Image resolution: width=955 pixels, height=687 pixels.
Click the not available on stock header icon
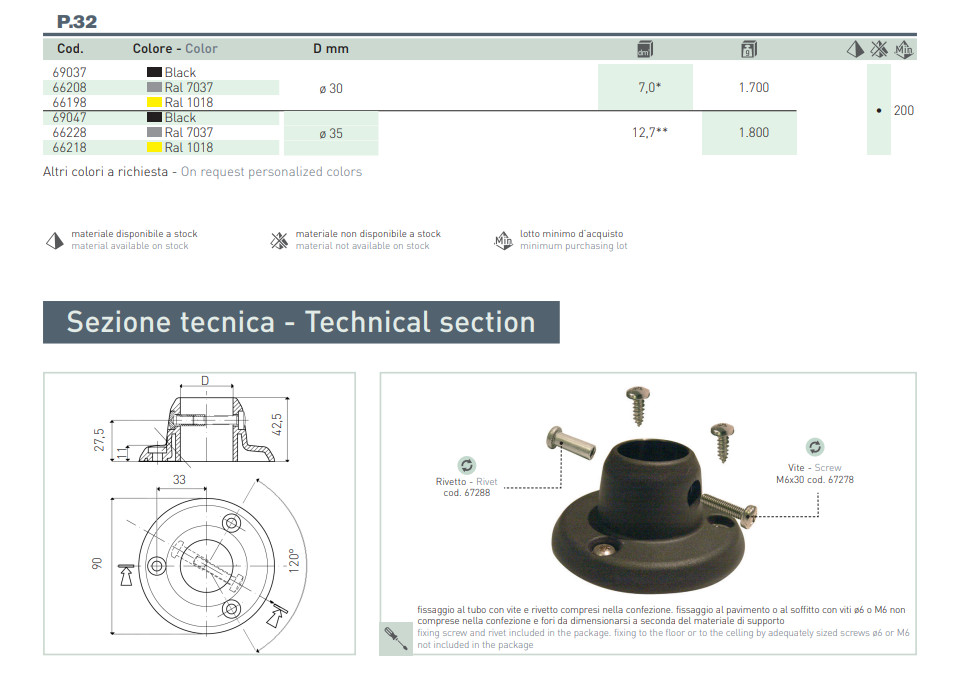point(878,49)
